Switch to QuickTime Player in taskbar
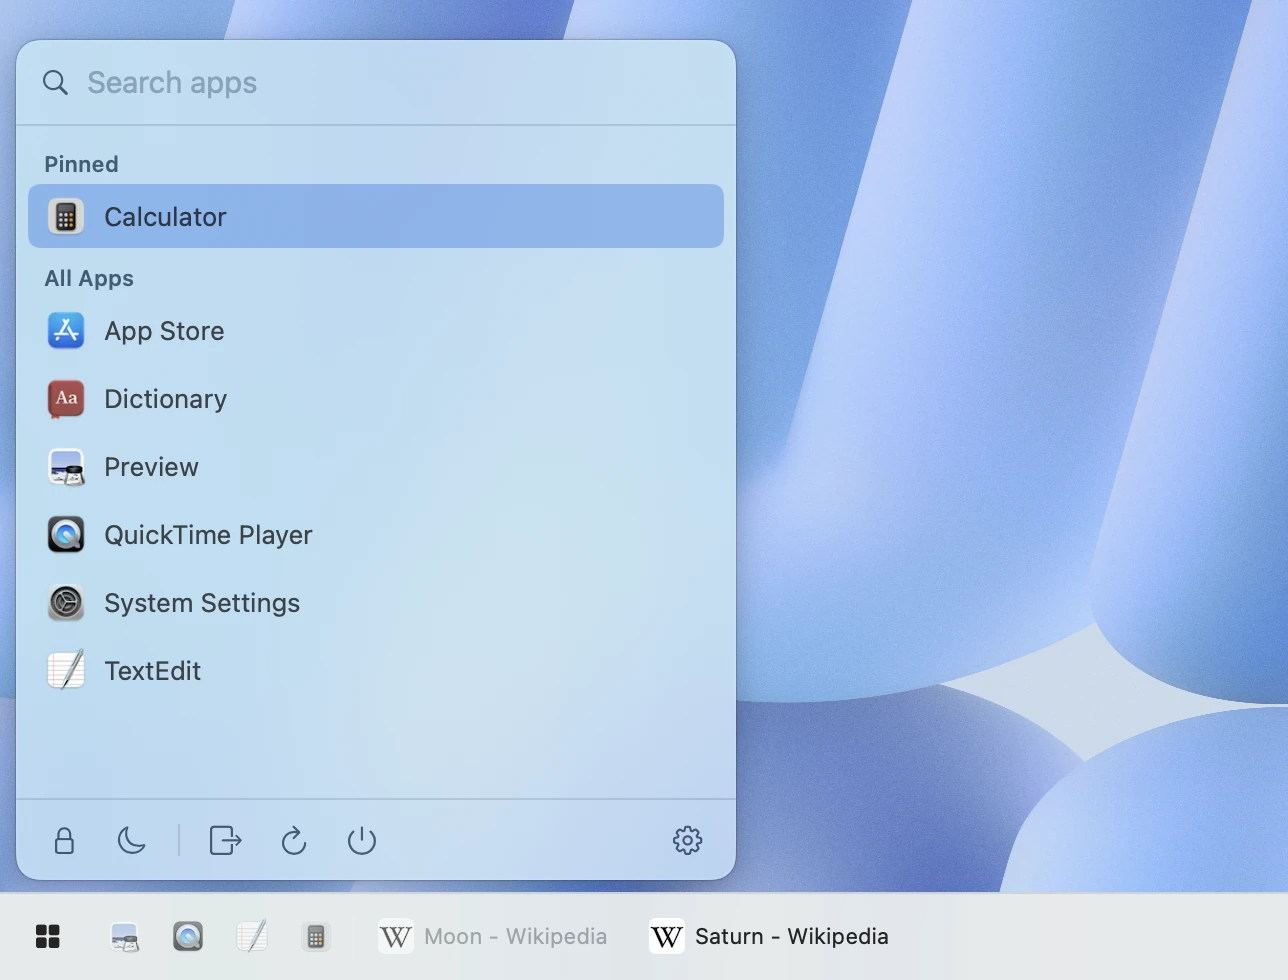1288x980 pixels. 188,937
